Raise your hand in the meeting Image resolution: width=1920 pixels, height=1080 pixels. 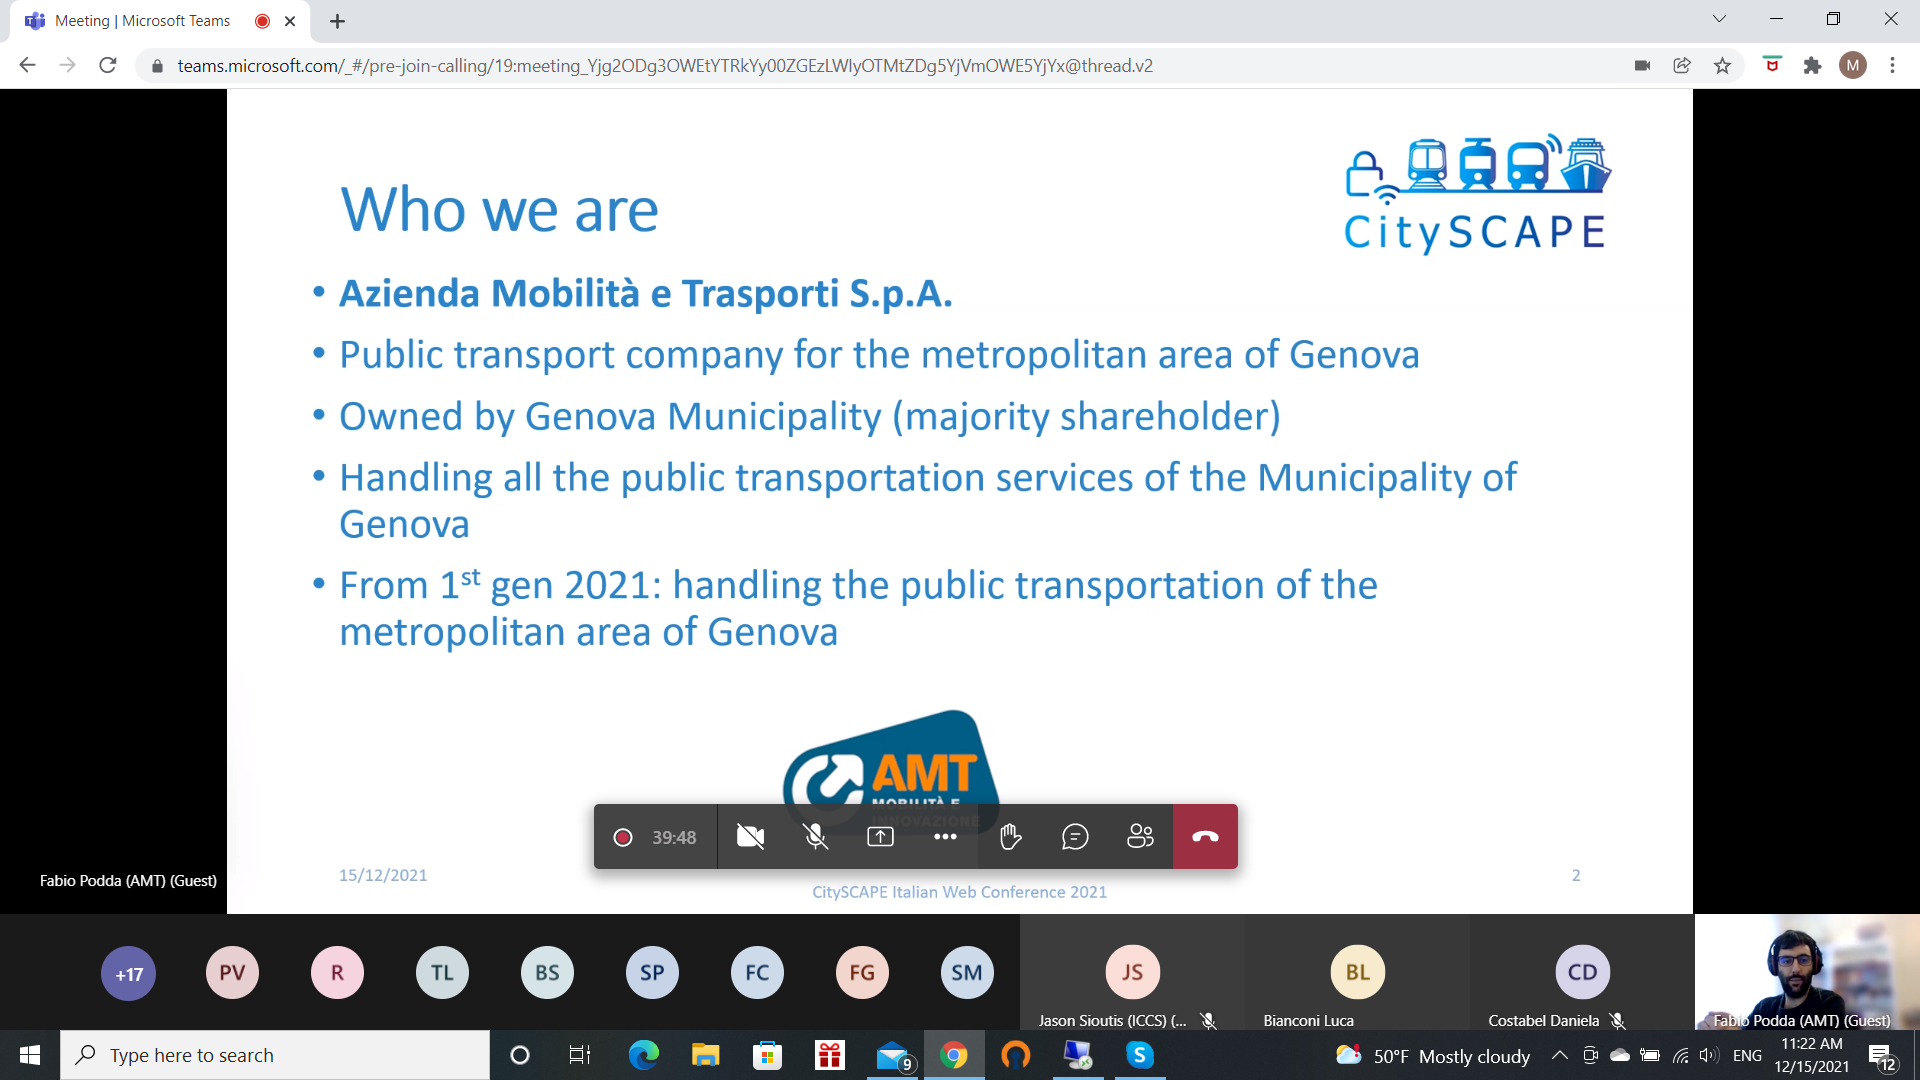1010,837
